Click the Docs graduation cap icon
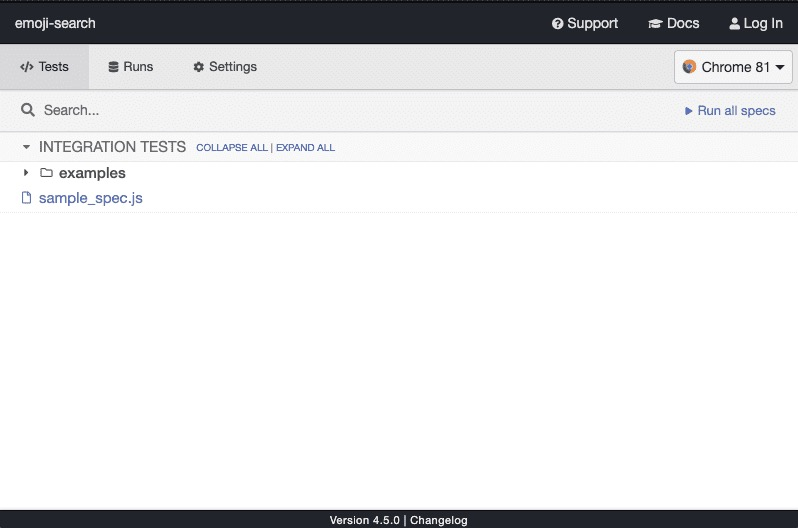 click(x=655, y=24)
